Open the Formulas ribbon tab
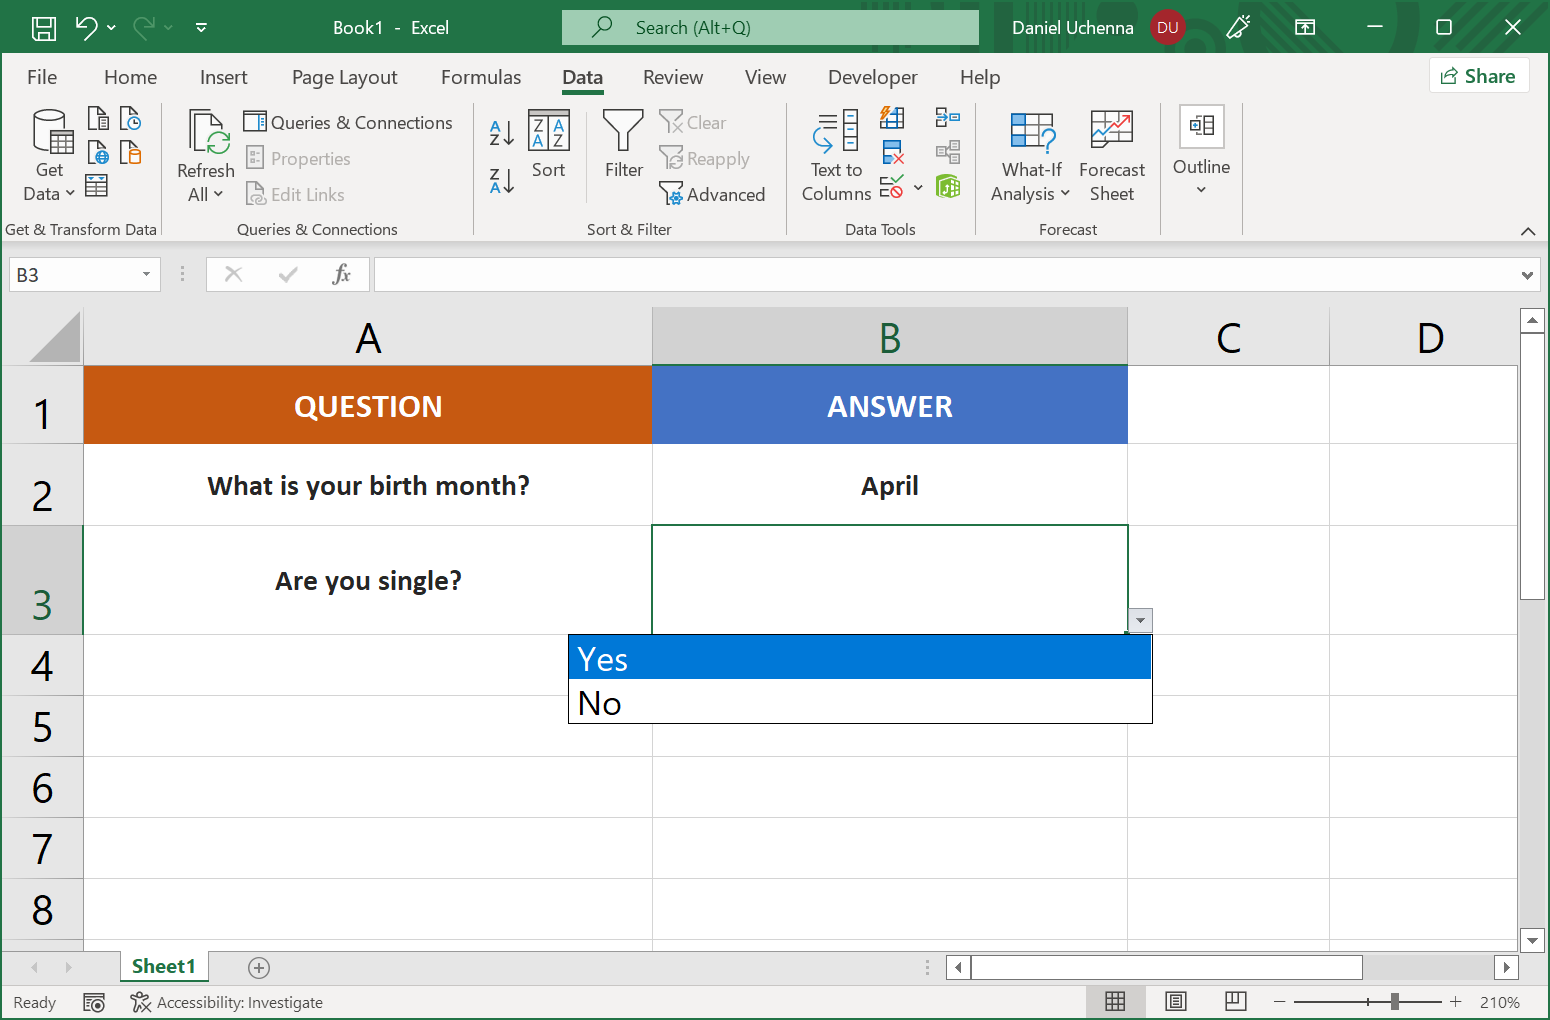 coord(481,77)
